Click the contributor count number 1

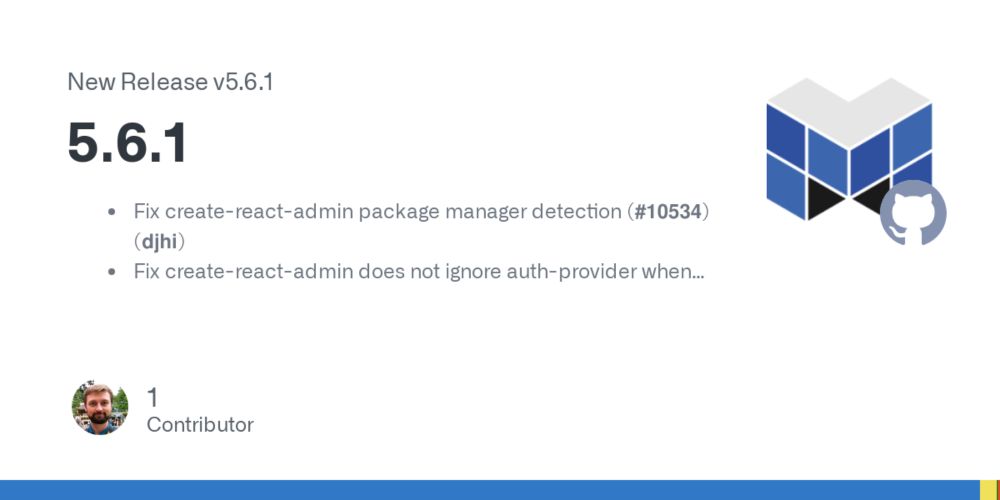(x=152, y=397)
